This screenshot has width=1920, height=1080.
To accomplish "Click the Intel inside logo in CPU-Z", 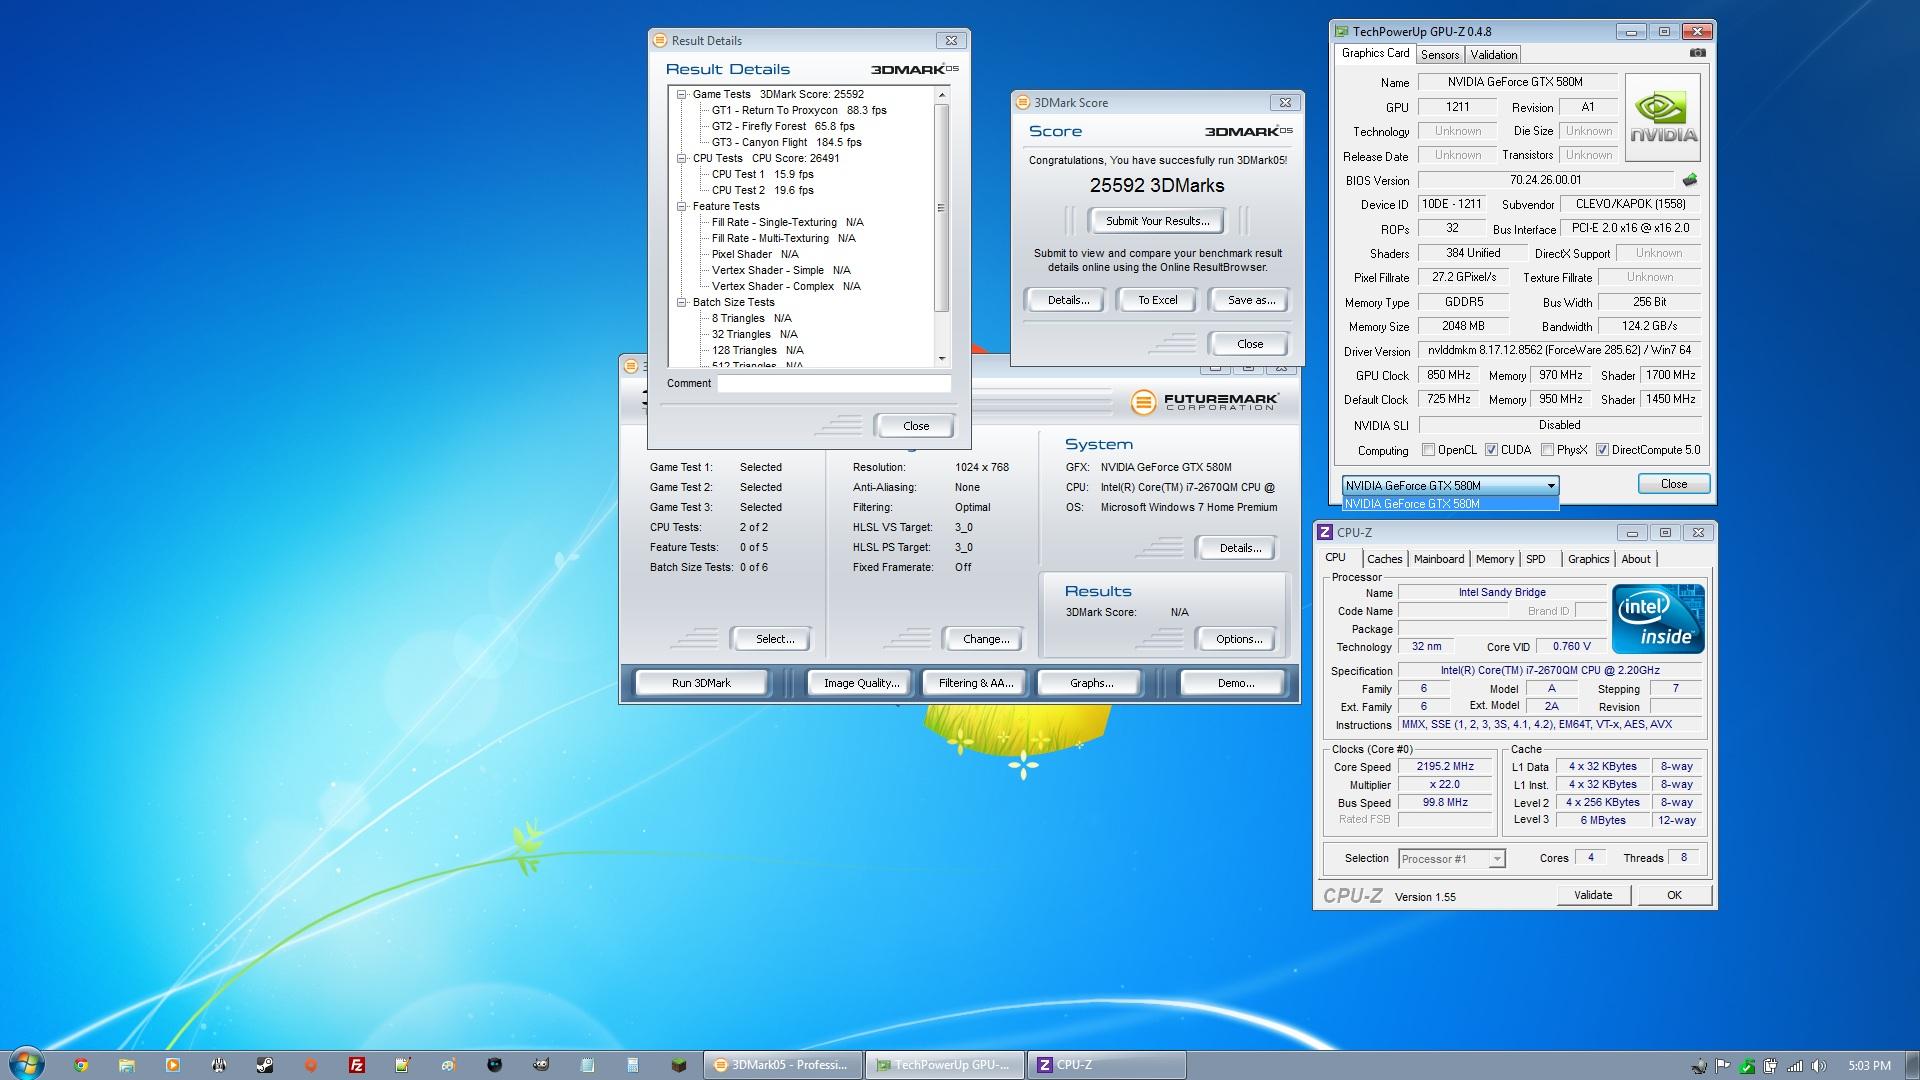I will (1658, 620).
